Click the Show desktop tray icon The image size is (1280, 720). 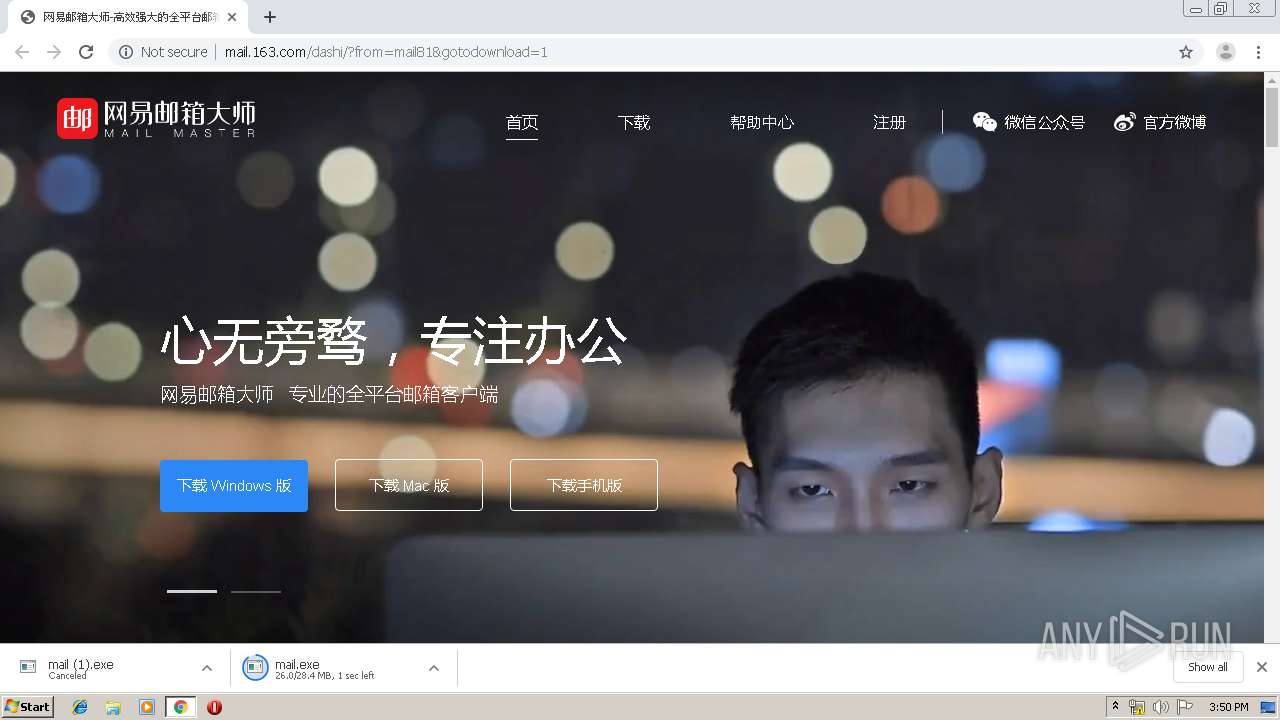(x=1268, y=707)
